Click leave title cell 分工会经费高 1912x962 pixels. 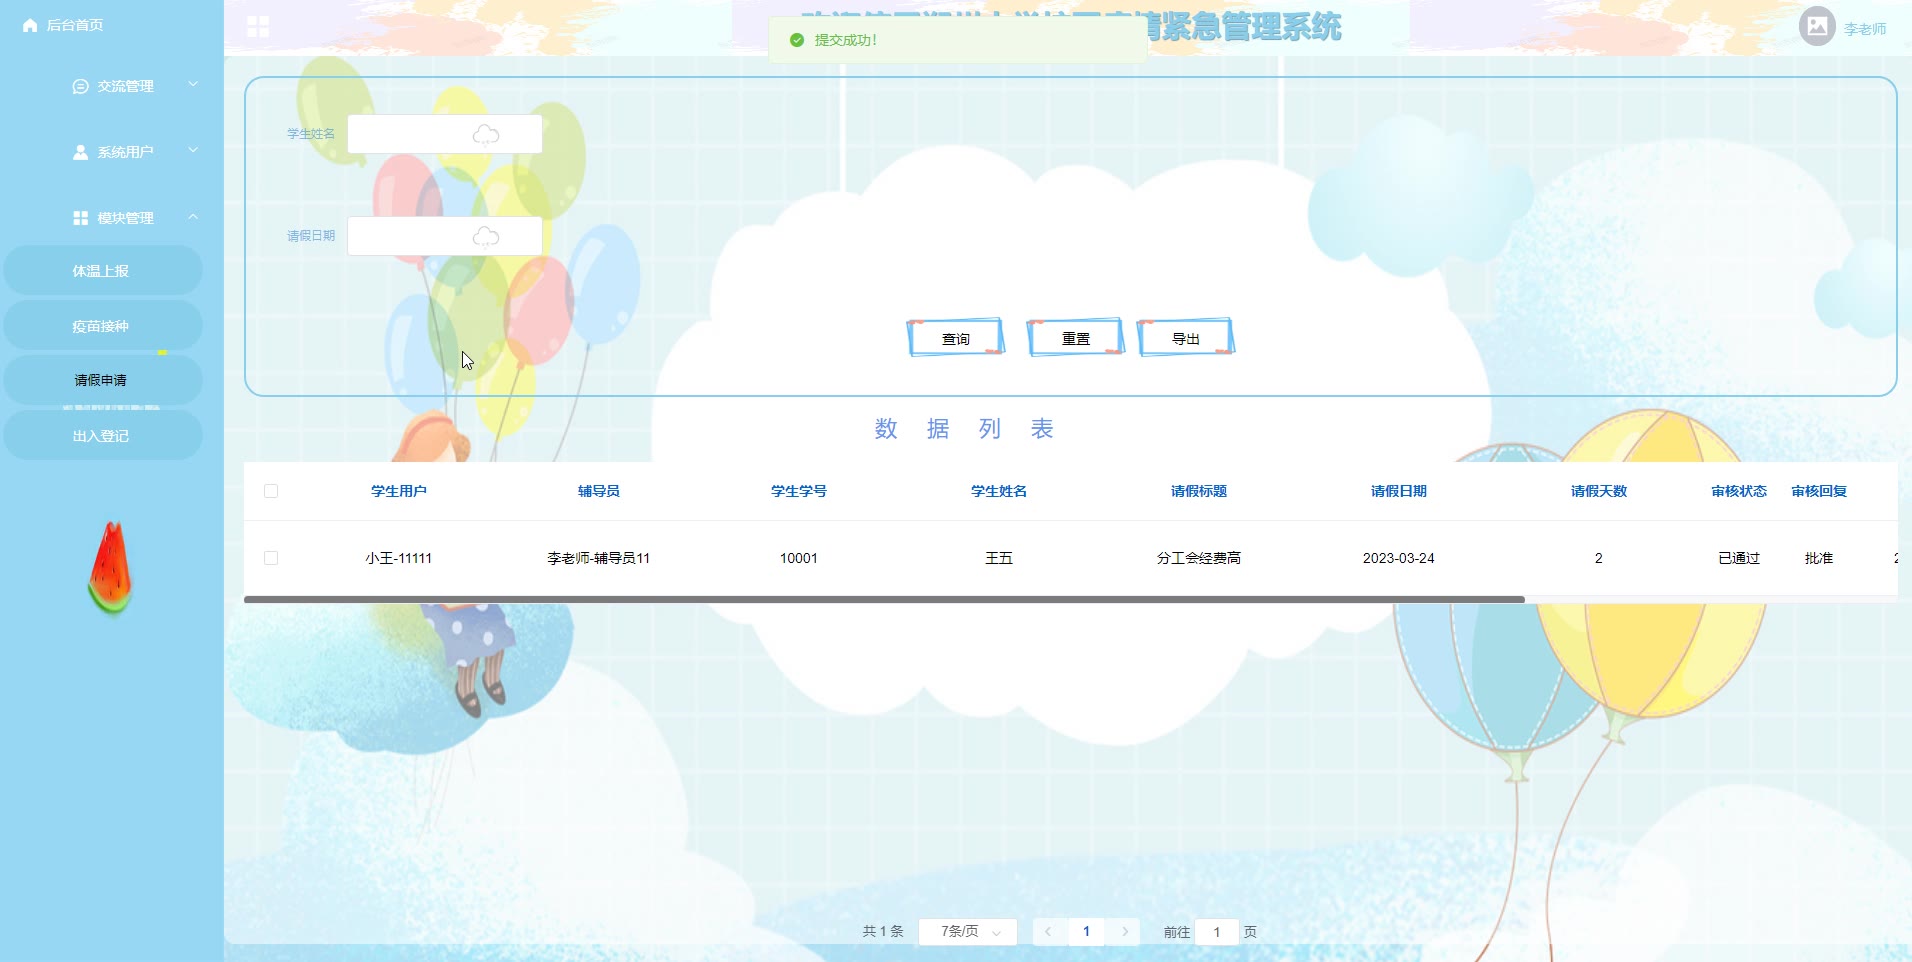tap(1199, 558)
